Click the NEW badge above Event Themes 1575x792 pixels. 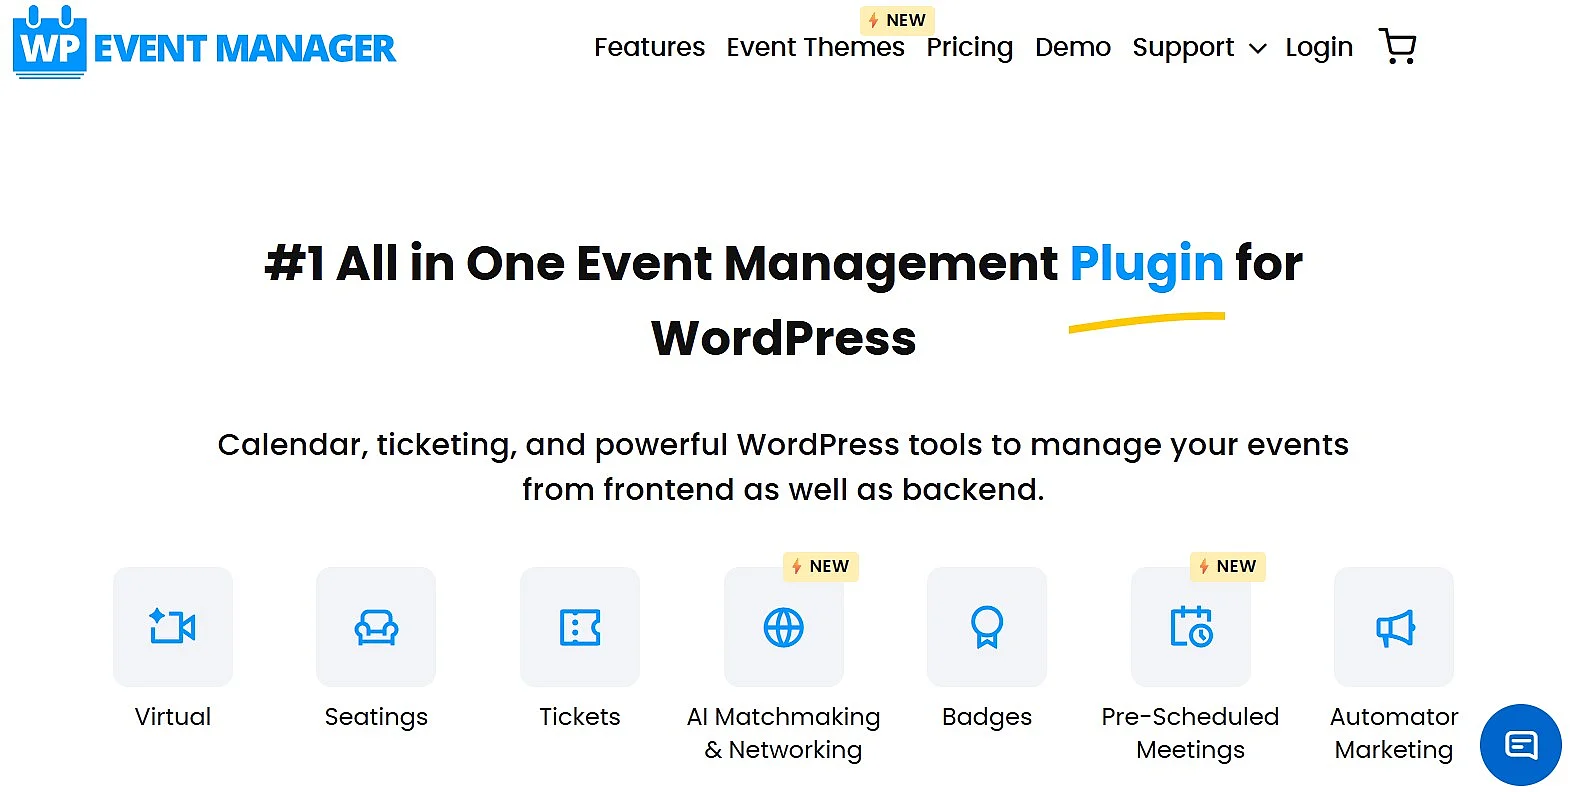897,20
